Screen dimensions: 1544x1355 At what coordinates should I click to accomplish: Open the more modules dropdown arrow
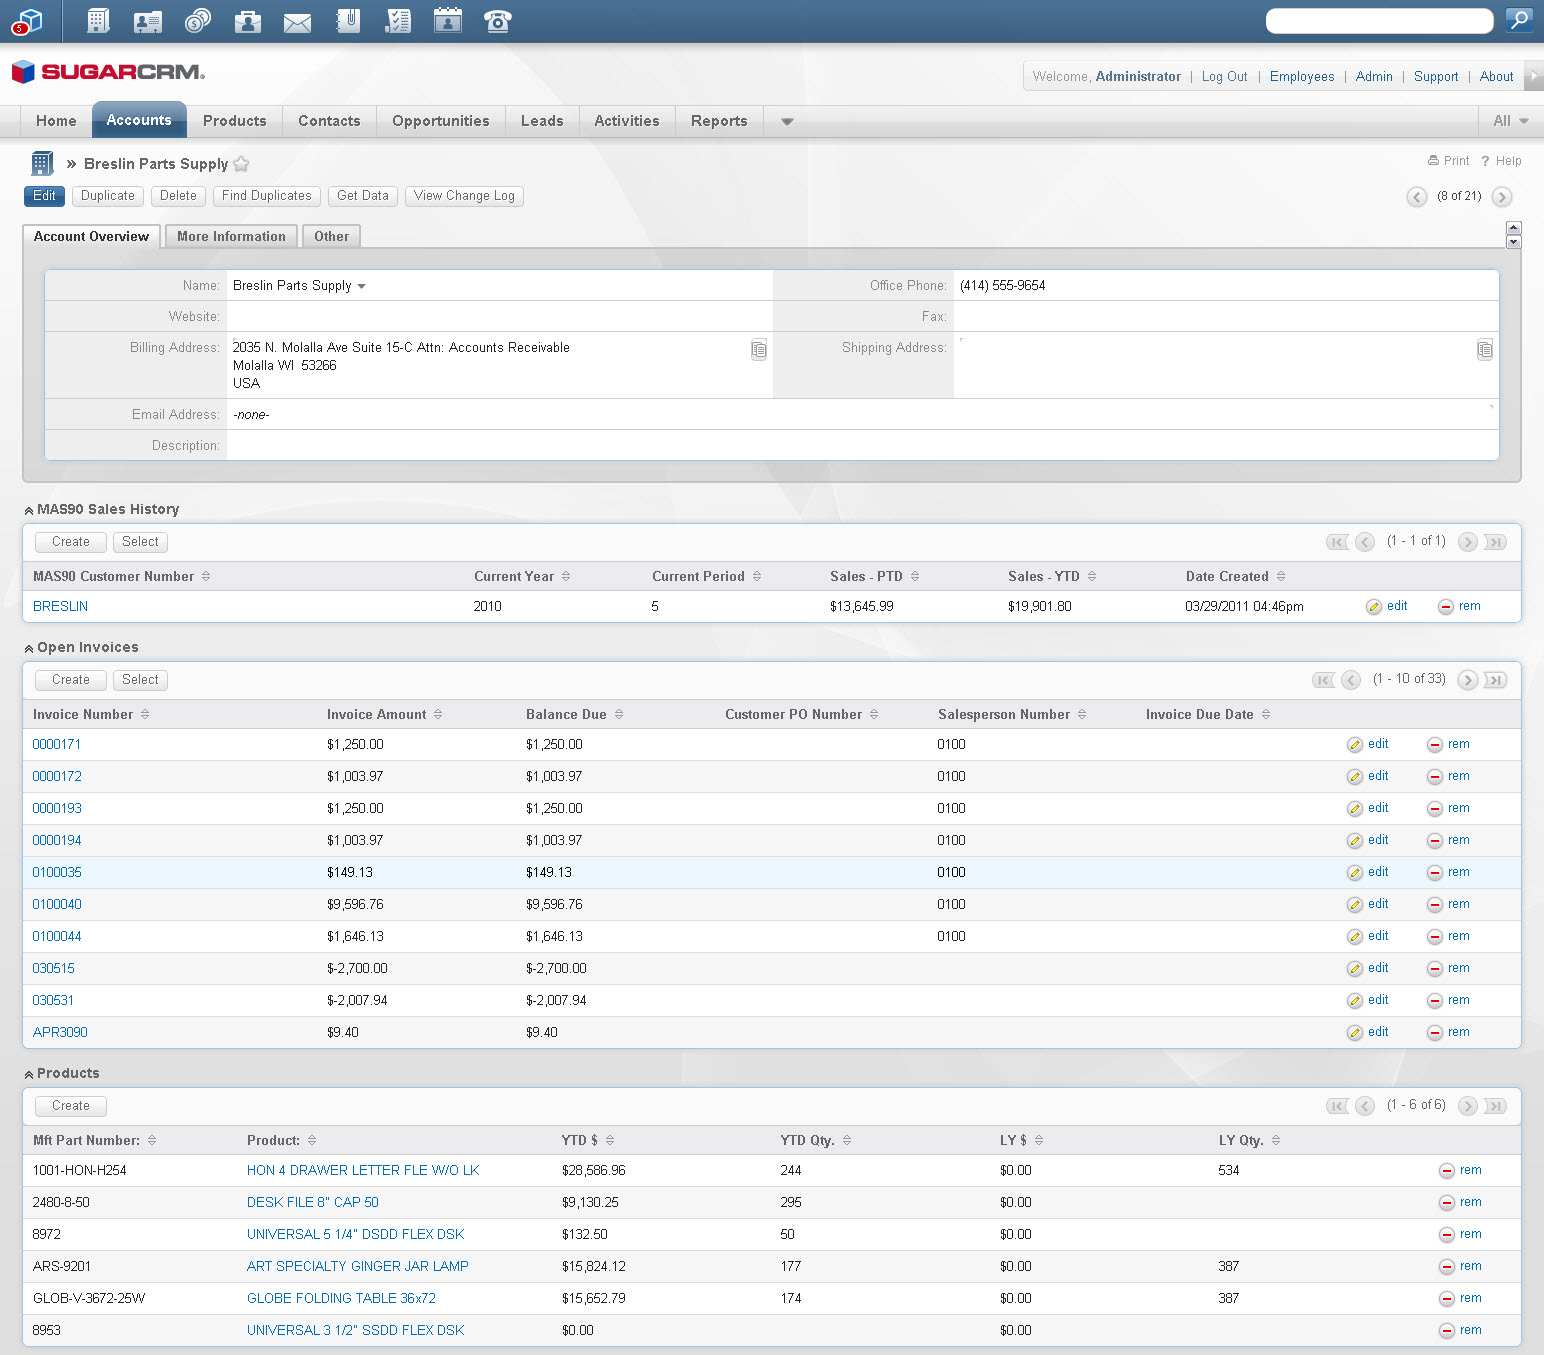click(787, 121)
